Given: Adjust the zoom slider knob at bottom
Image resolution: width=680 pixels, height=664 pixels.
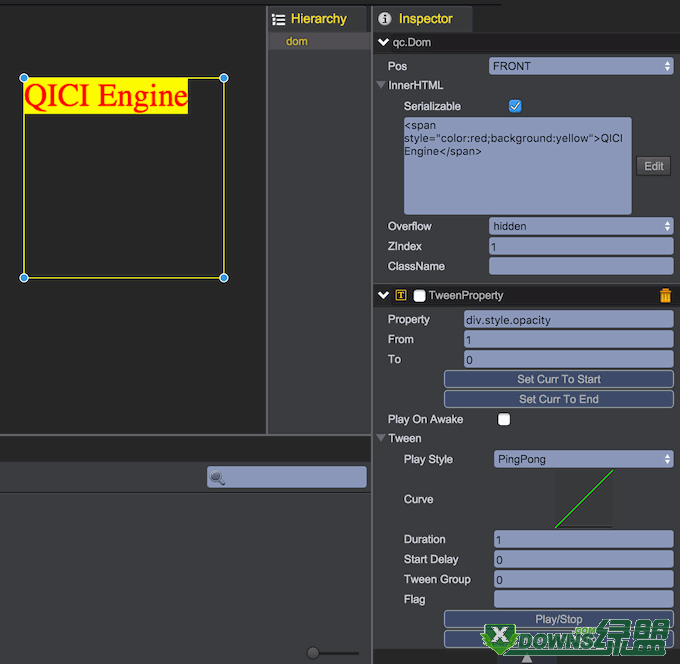Looking at the screenshot, I should pyautogui.click(x=313, y=652).
